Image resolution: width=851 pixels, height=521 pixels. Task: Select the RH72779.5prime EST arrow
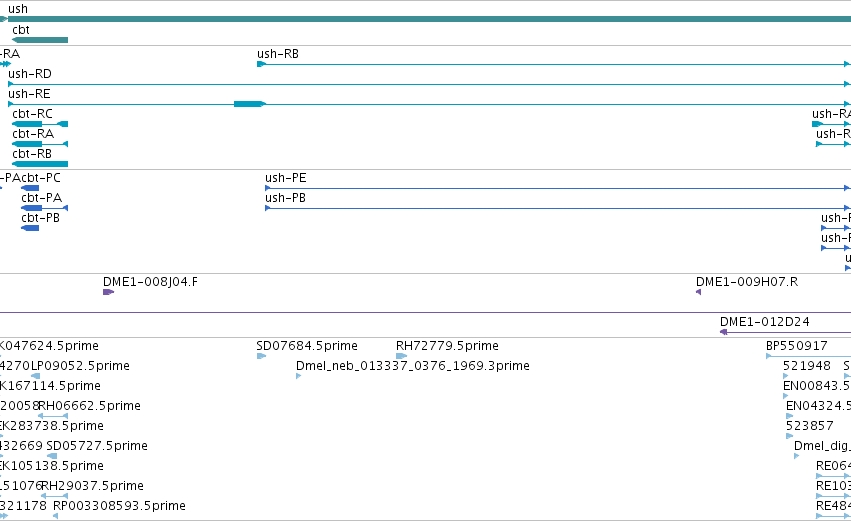point(402,356)
